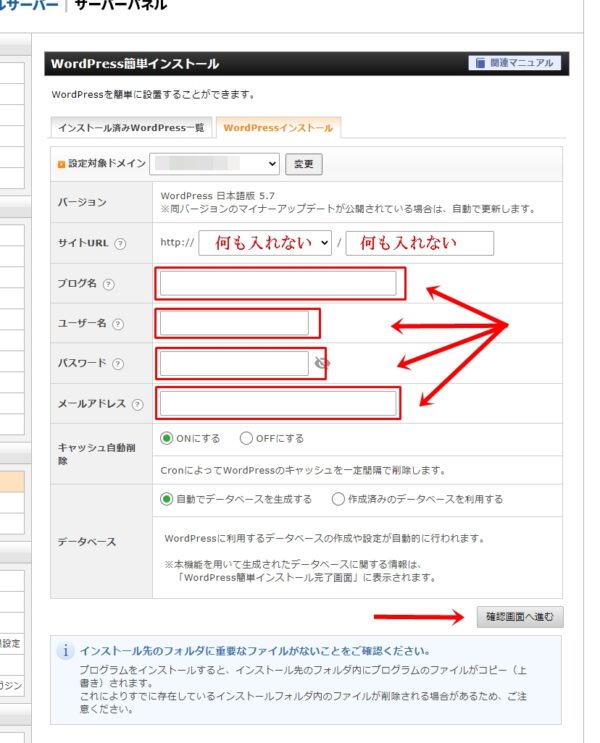Click the メールアドレス help icon
The height and width of the screenshot is (743, 600).
coord(137,404)
